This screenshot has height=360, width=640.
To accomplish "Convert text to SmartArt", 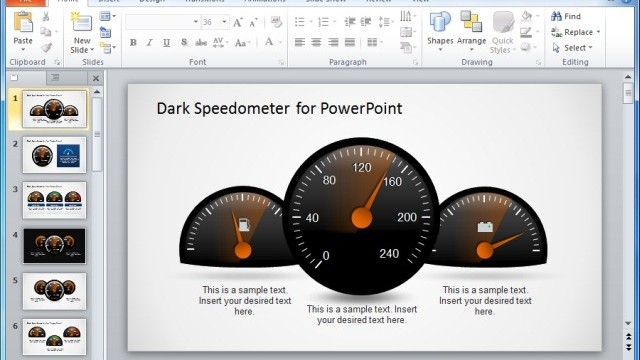I will click(x=408, y=48).
